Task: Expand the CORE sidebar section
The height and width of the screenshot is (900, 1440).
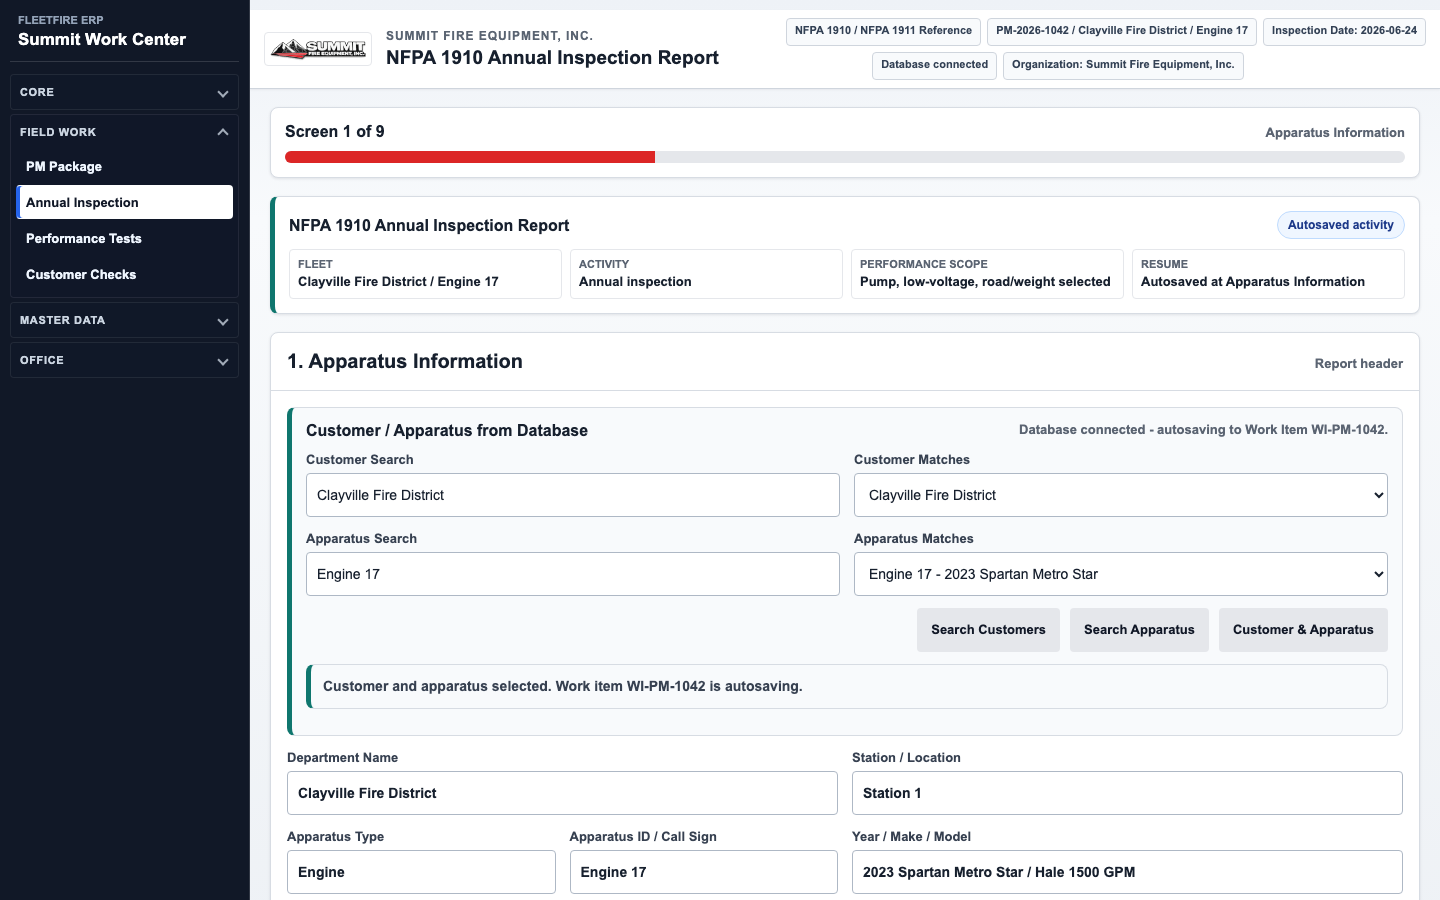Action: pos(124,92)
